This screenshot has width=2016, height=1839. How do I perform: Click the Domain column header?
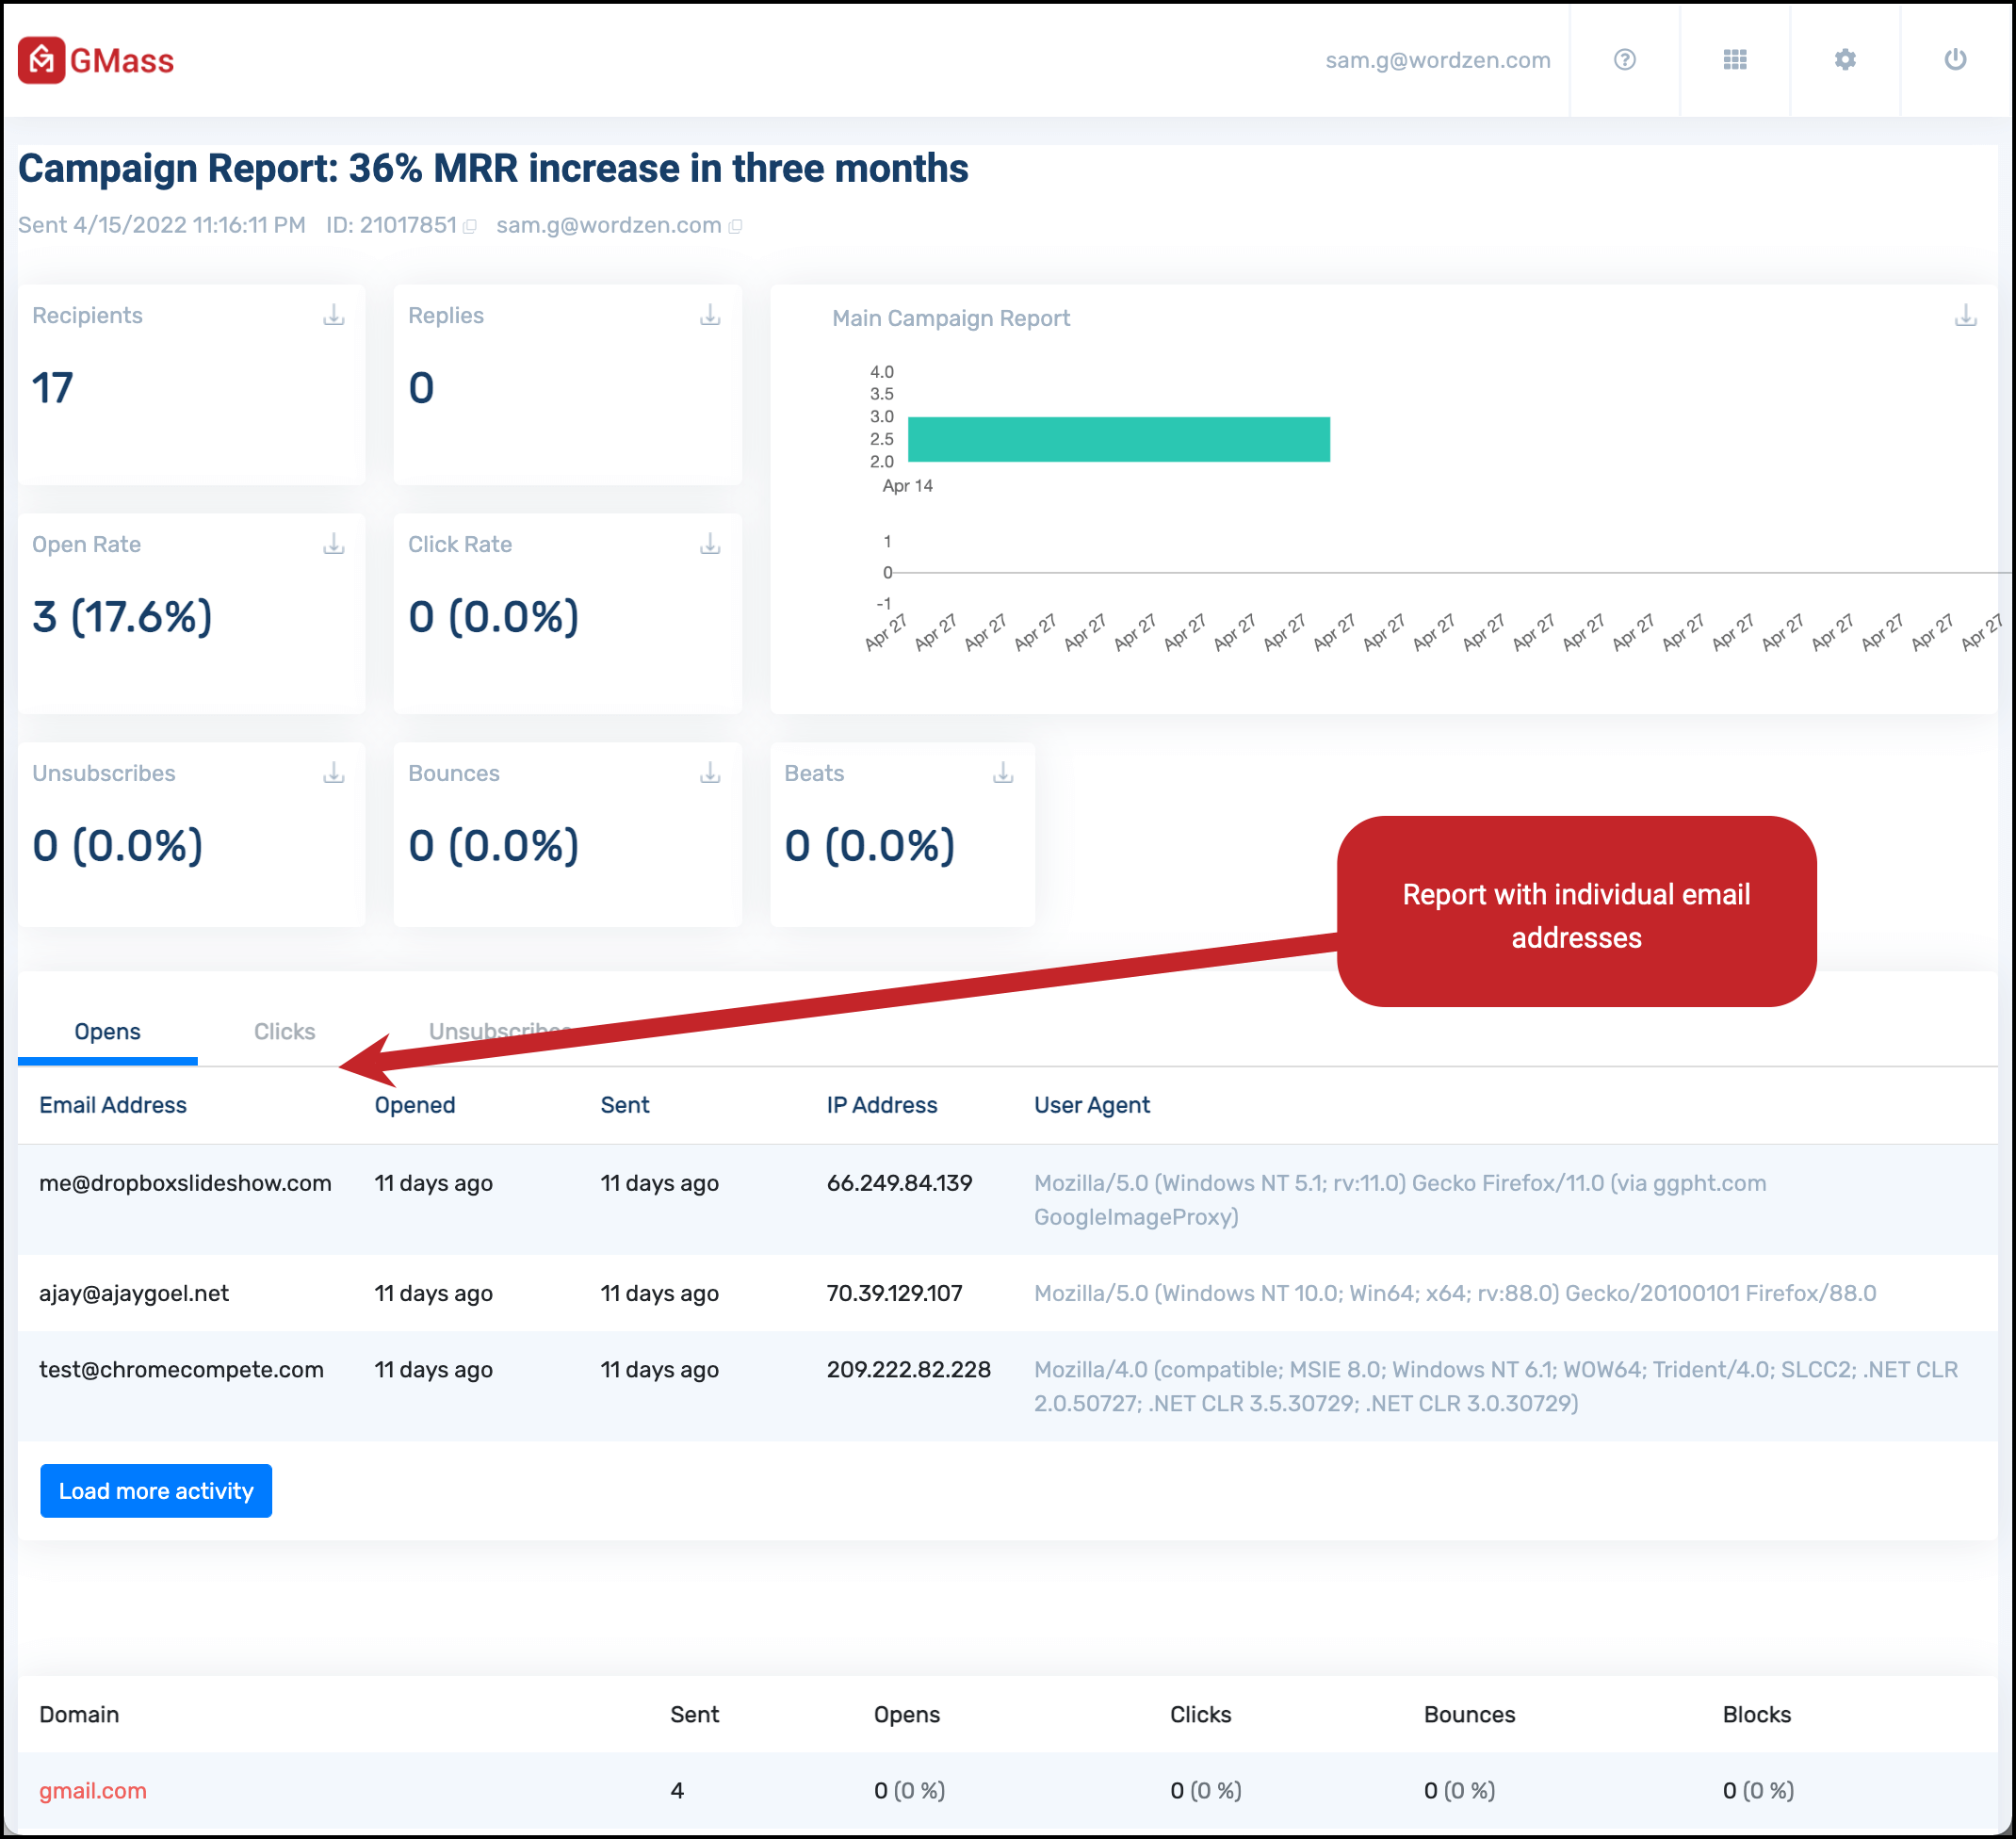79,1715
